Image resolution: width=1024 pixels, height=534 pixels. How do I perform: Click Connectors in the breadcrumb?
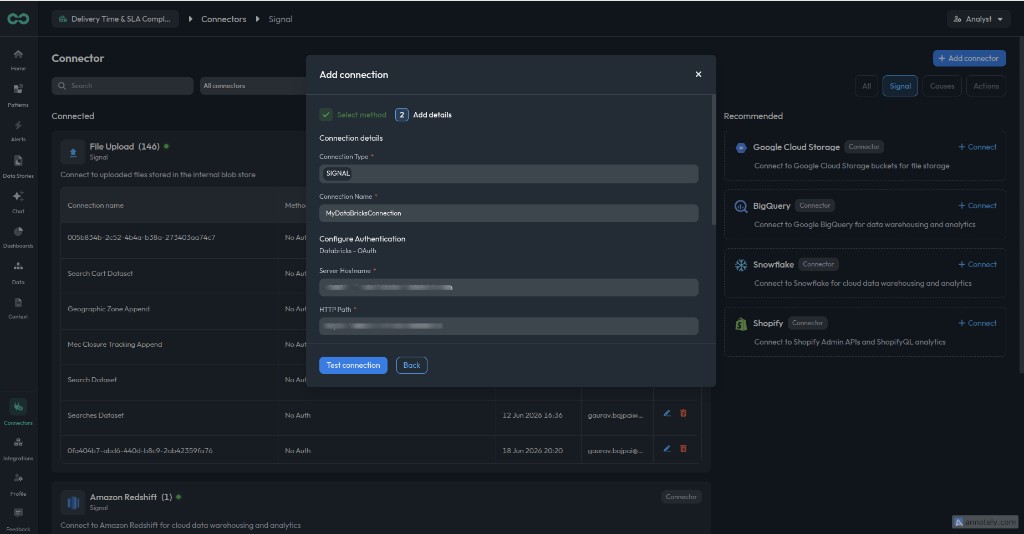[223, 19]
